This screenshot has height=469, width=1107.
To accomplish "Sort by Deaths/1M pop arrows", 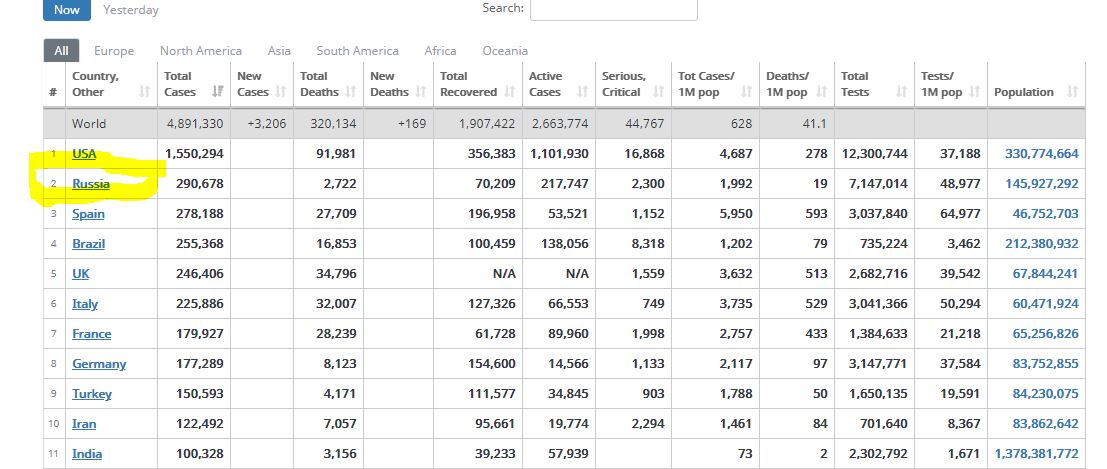I will [820, 92].
